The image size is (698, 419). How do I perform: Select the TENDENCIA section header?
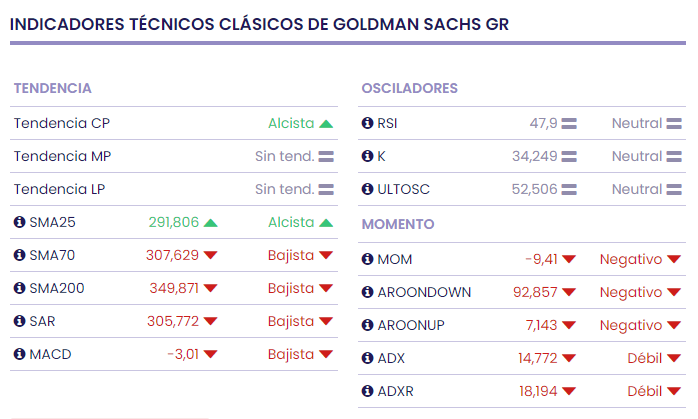(52, 88)
